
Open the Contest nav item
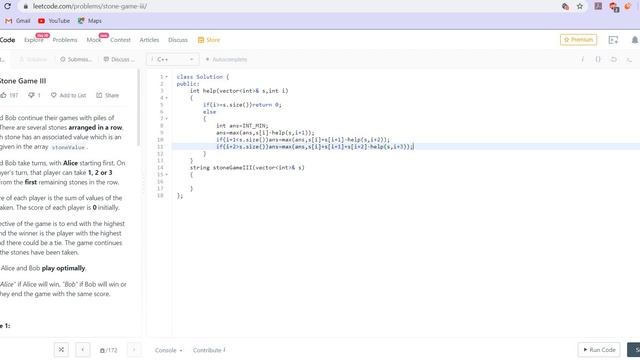(120, 40)
